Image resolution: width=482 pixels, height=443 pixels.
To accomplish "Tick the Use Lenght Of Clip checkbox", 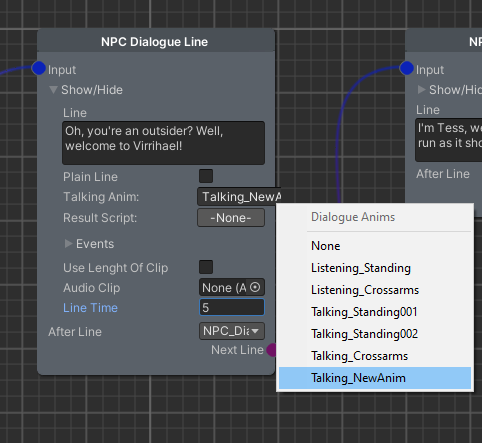I will click(206, 267).
